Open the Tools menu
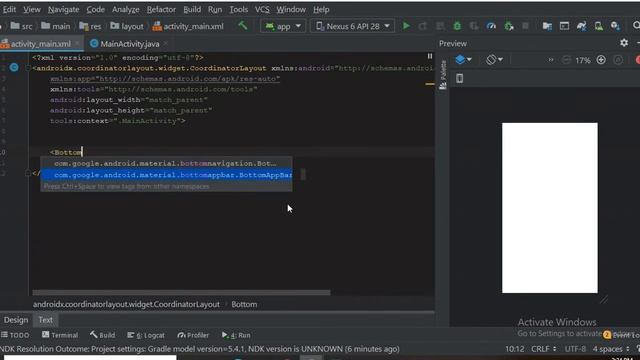Image resolution: width=640 pixels, height=360 pixels. (238, 9)
